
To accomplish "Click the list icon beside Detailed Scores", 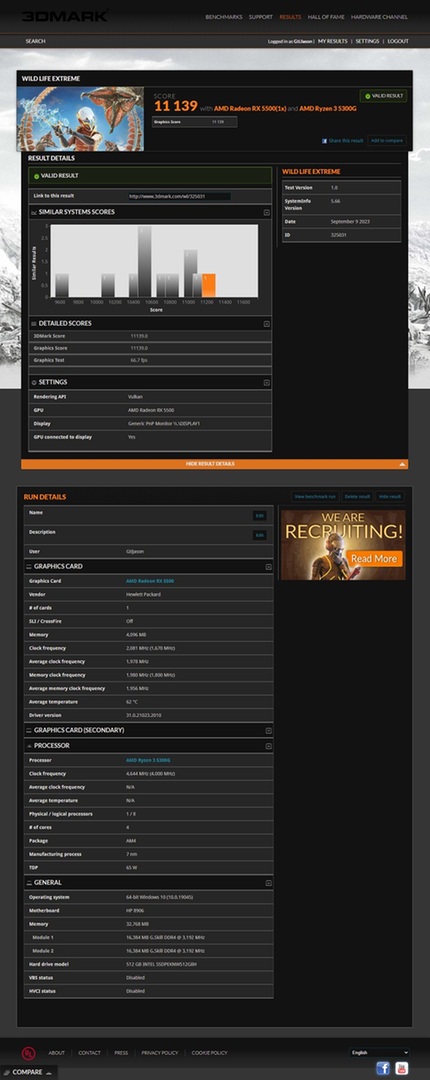I will [x=34, y=323].
